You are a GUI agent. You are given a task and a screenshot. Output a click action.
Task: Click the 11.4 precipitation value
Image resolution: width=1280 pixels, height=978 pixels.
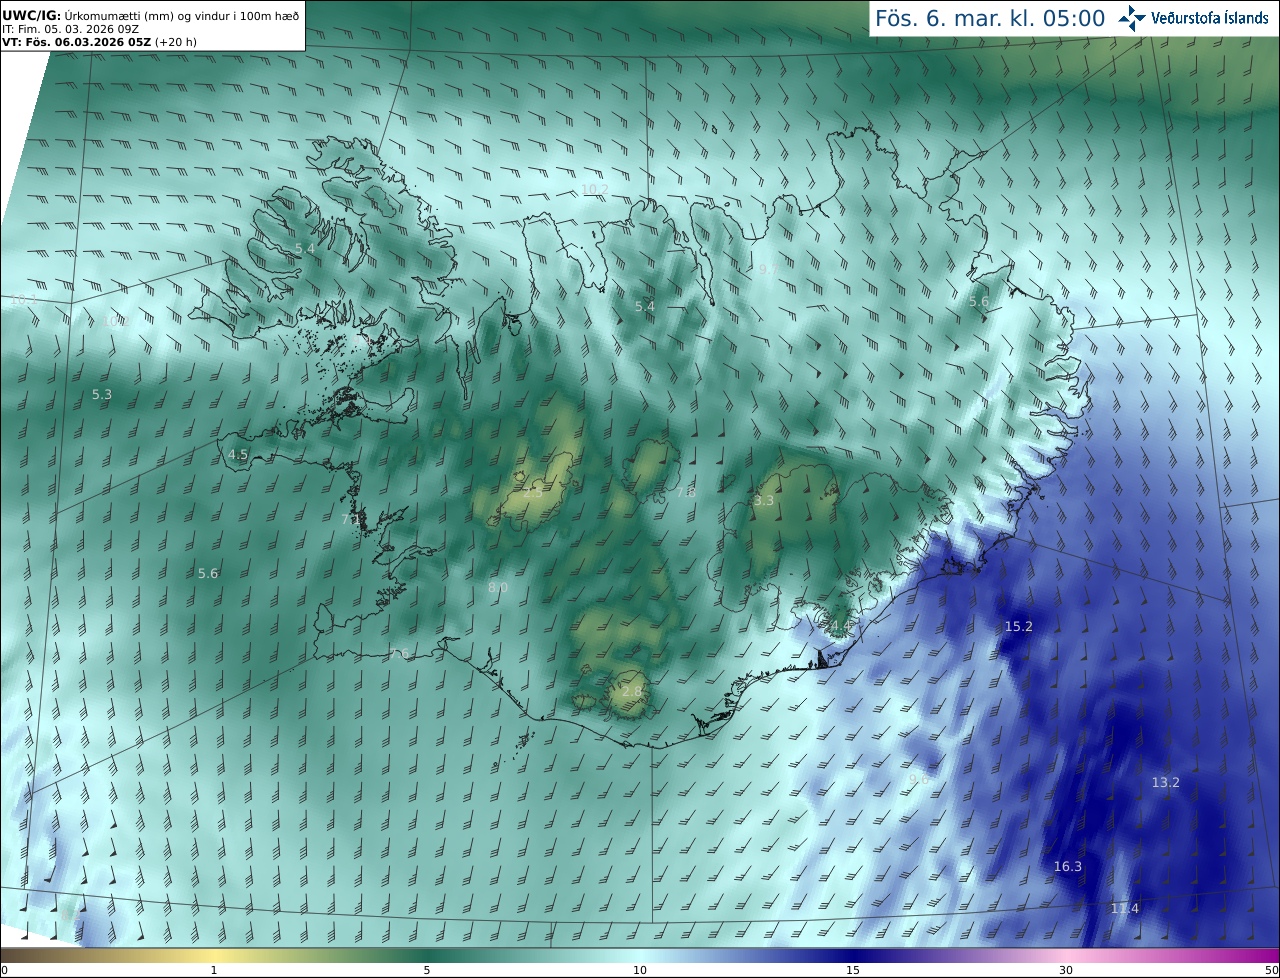point(1124,908)
